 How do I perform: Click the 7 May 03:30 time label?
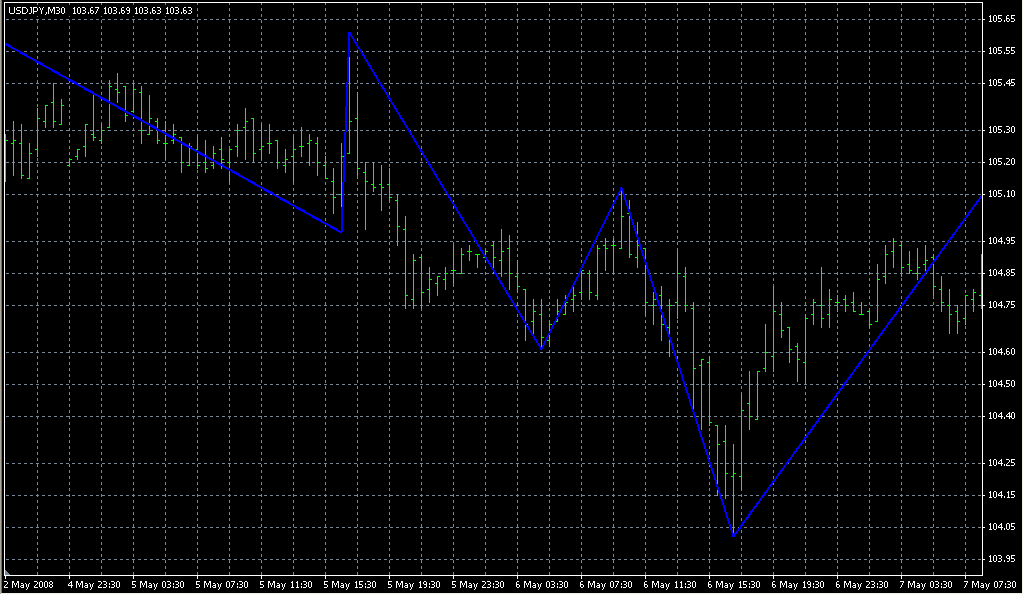(x=926, y=585)
